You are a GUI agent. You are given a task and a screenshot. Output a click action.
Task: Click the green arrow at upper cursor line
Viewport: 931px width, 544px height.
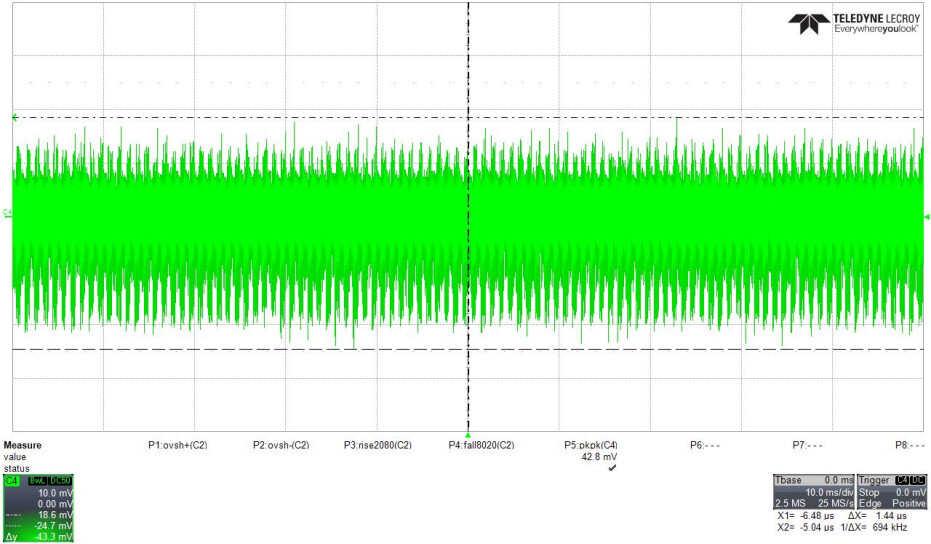pyautogui.click(x=15, y=118)
